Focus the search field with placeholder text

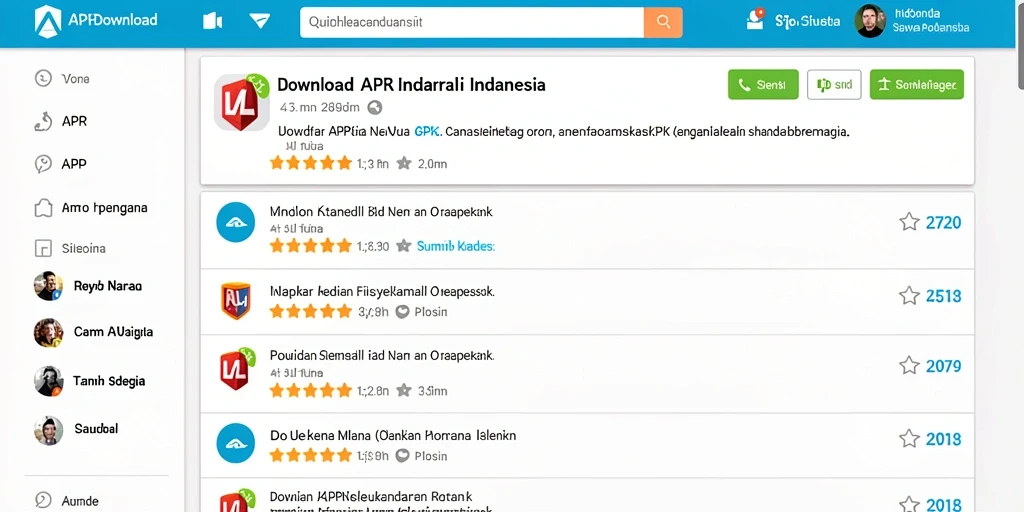[472, 22]
